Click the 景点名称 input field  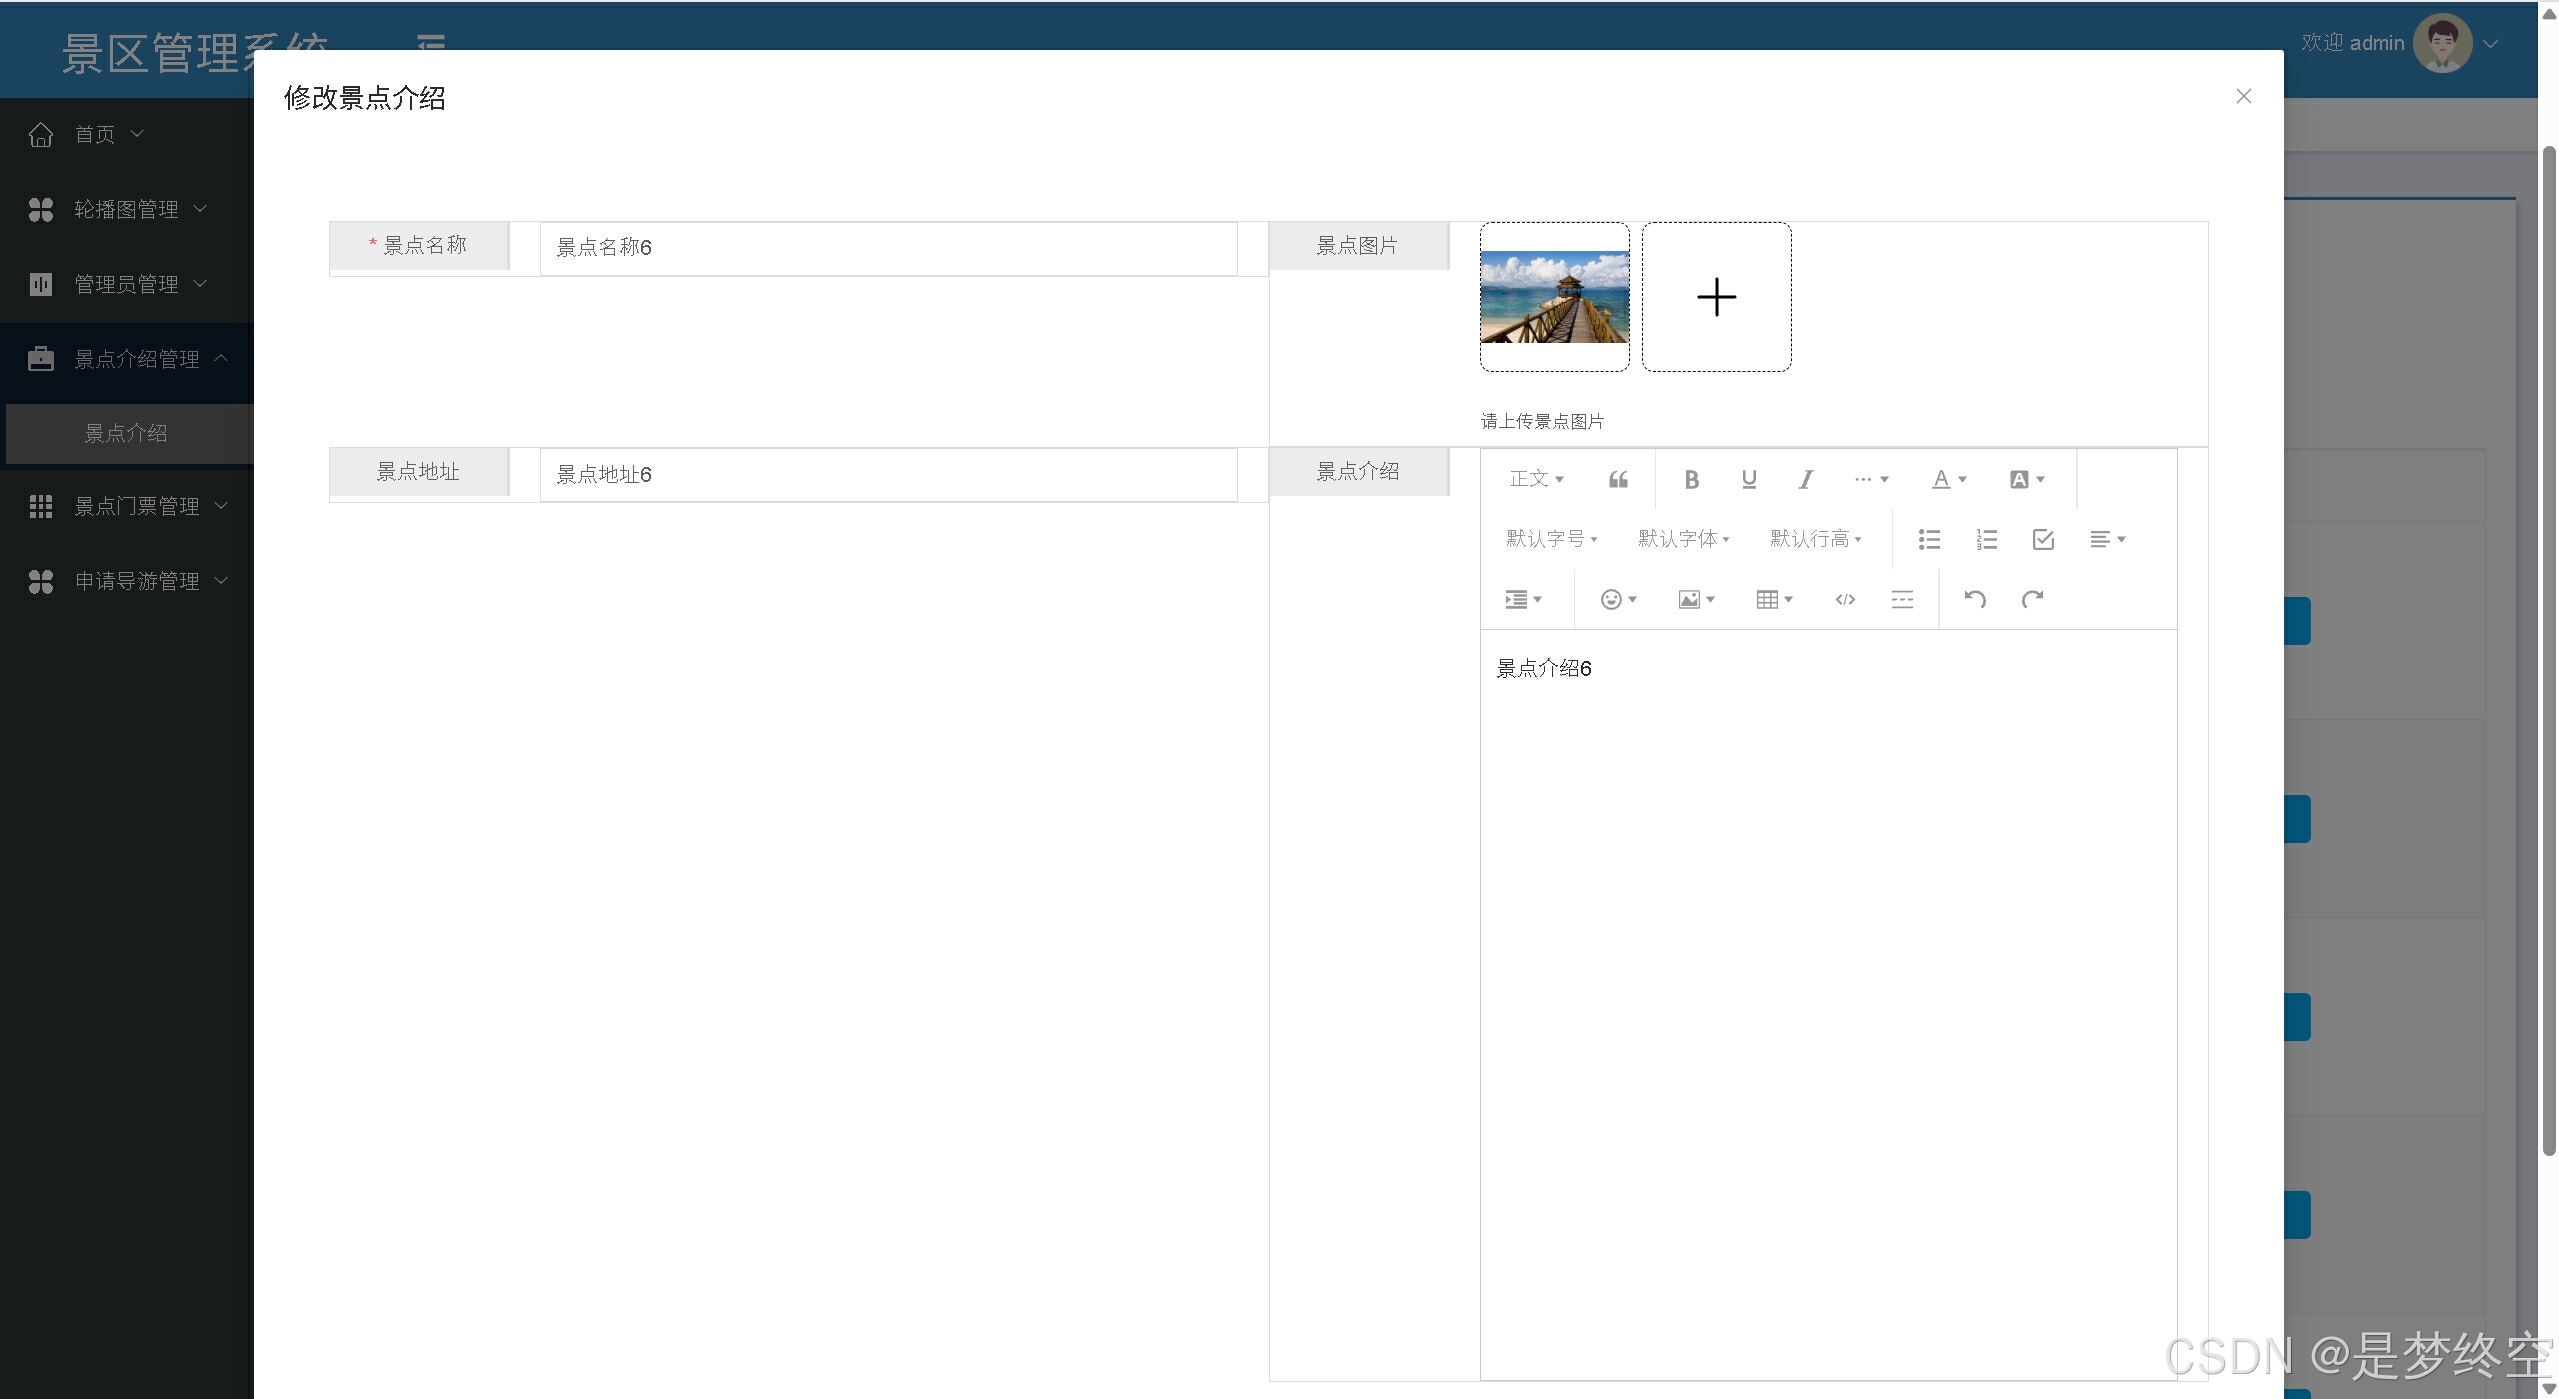888,248
